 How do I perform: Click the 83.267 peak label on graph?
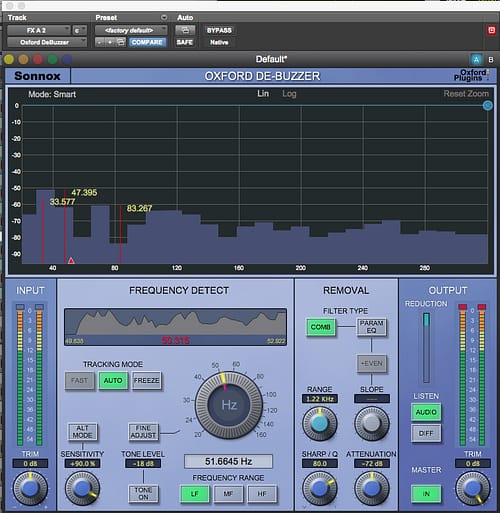[139, 208]
